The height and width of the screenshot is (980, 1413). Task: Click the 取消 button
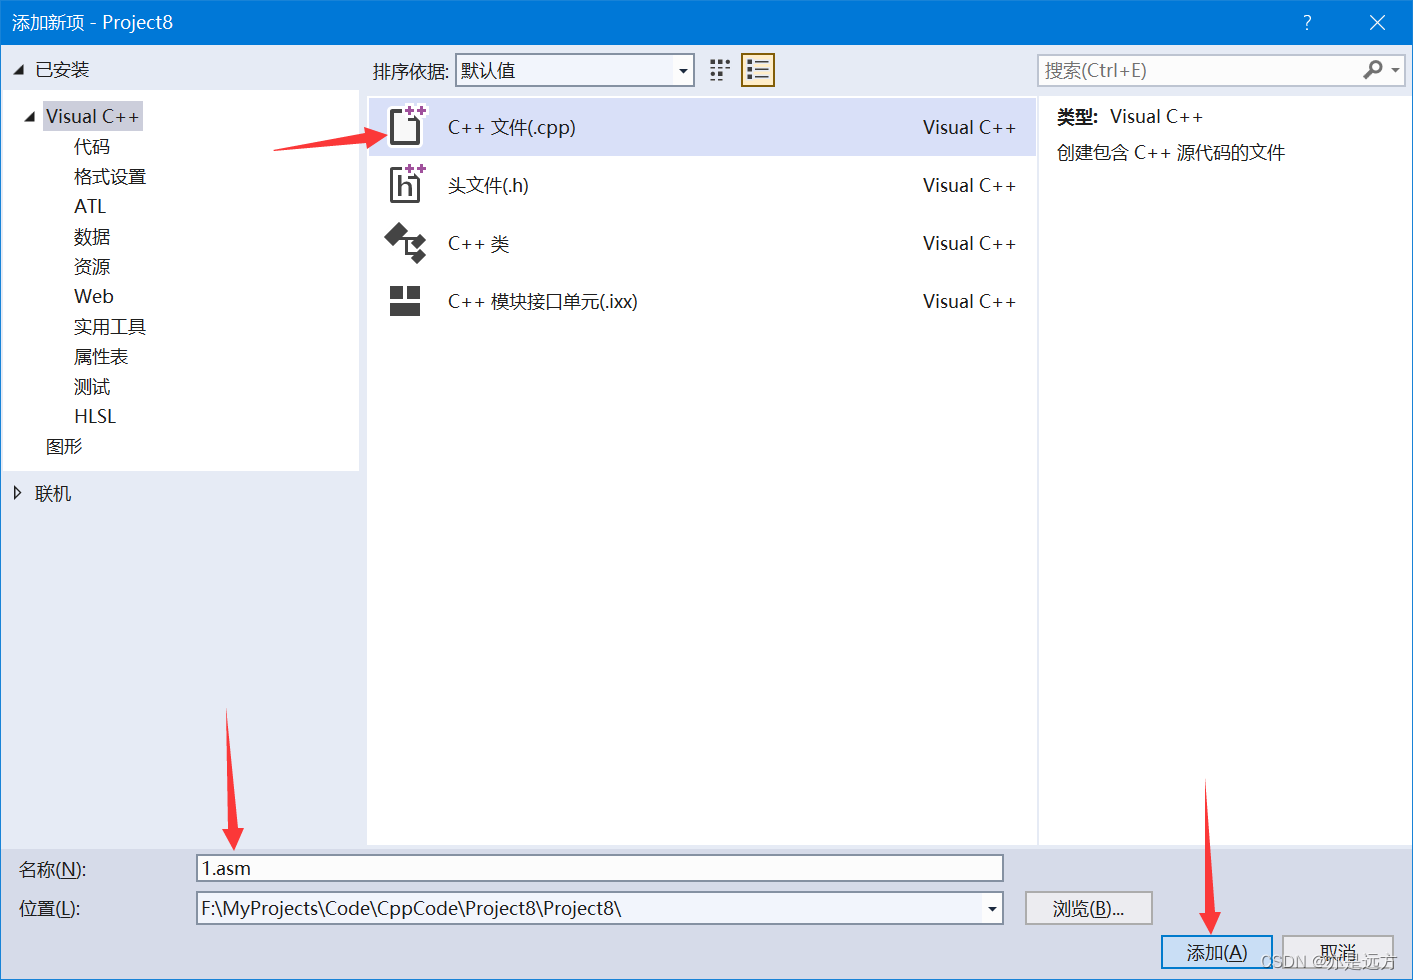(1338, 952)
